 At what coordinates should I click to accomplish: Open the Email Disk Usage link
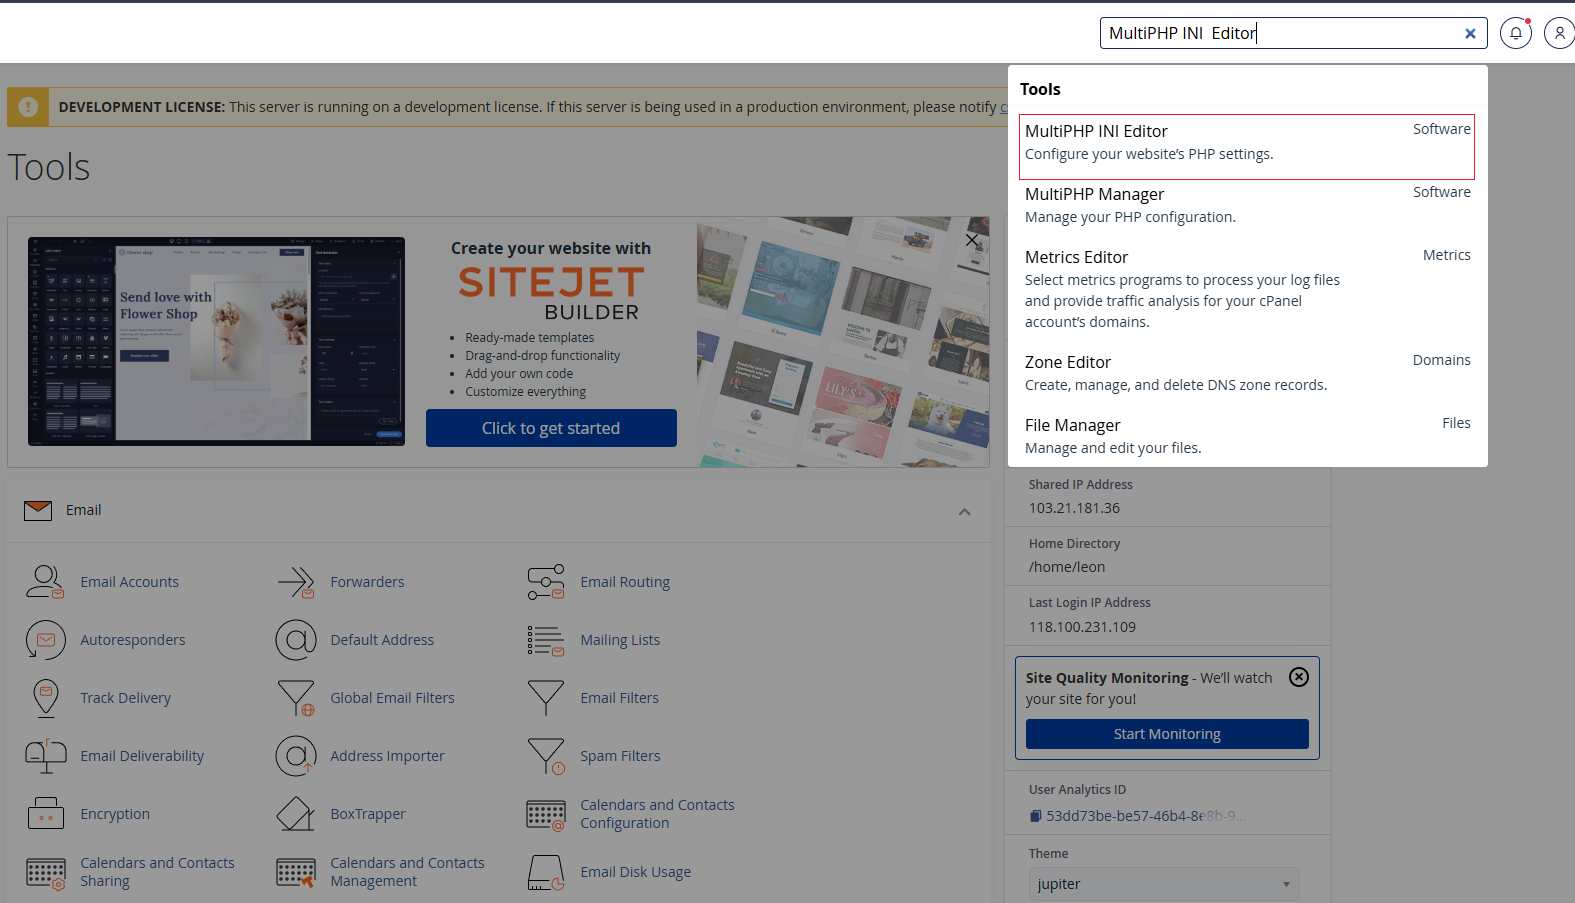[x=635, y=872]
